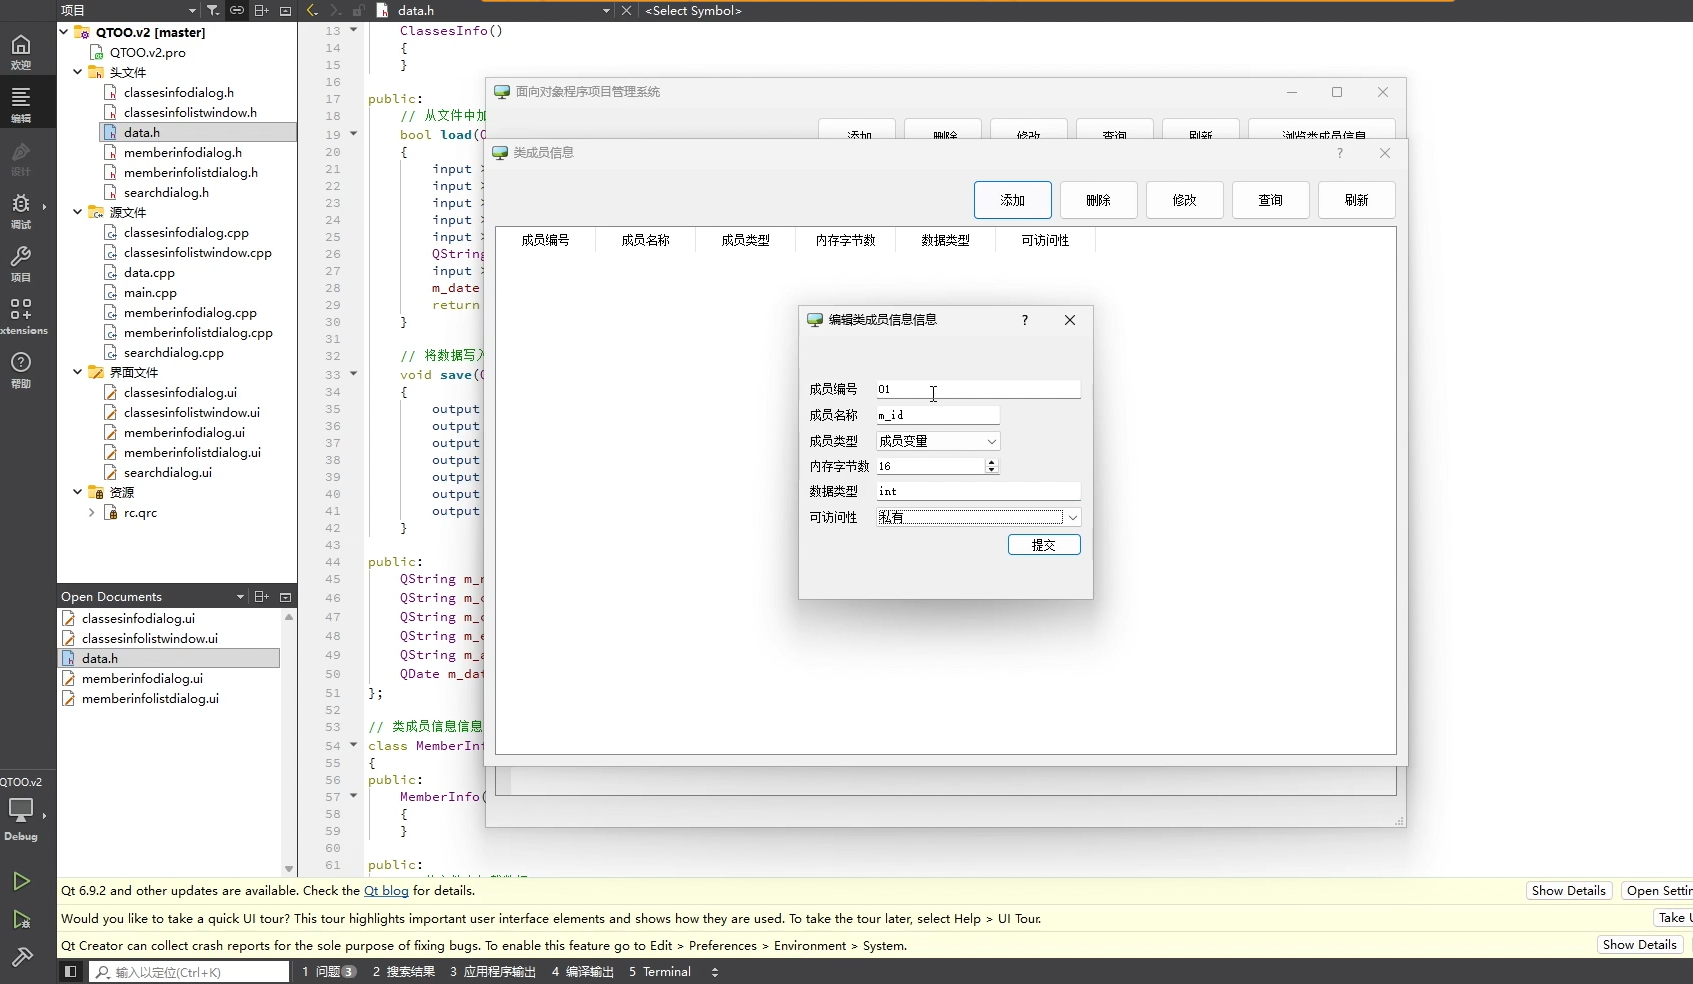Collapse the 源文件 folder
The image size is (1693, 984).
pyautogui.click(x=78, y=212)
